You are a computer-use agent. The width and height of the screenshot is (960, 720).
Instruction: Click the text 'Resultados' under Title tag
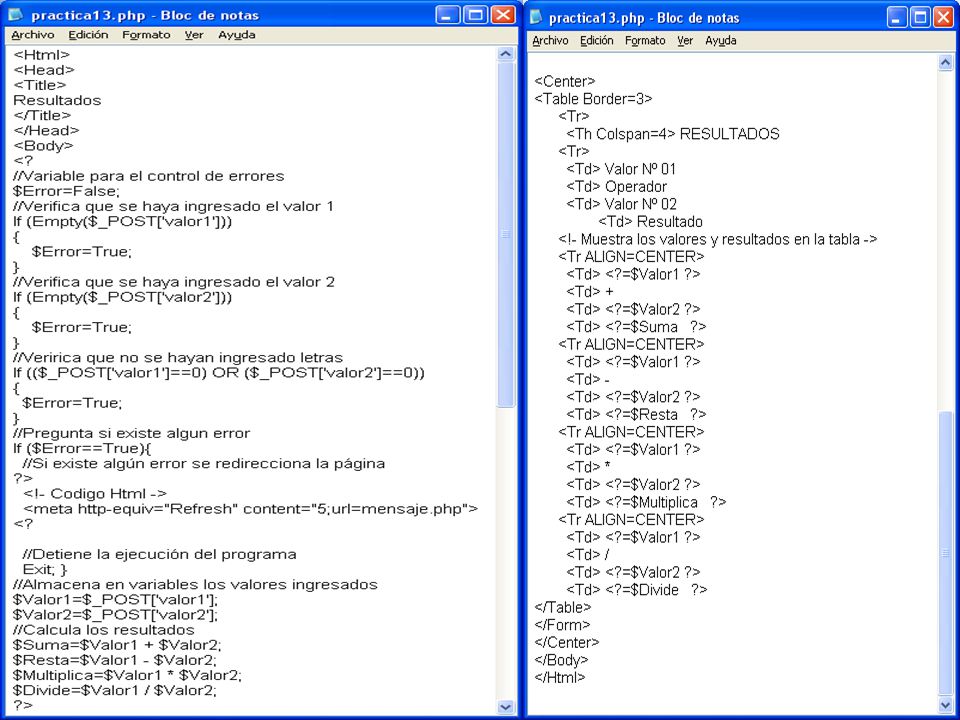point(57,100)
